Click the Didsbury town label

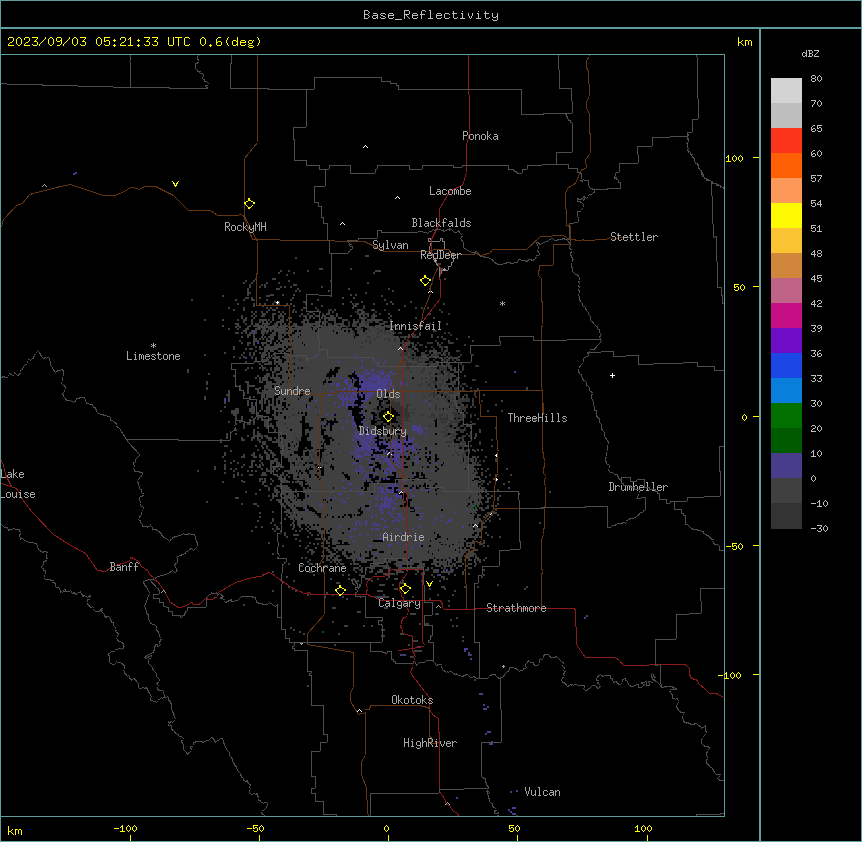pos(383,431)
